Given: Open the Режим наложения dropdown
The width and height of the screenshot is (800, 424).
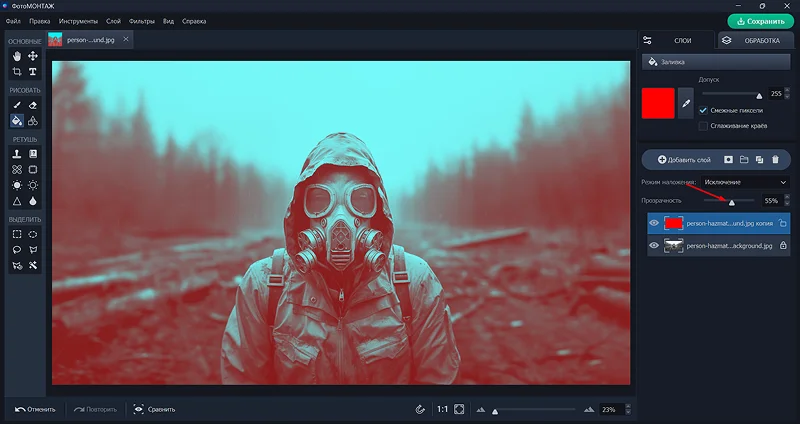Looking at the screenshot, I should tap(745, 182).
